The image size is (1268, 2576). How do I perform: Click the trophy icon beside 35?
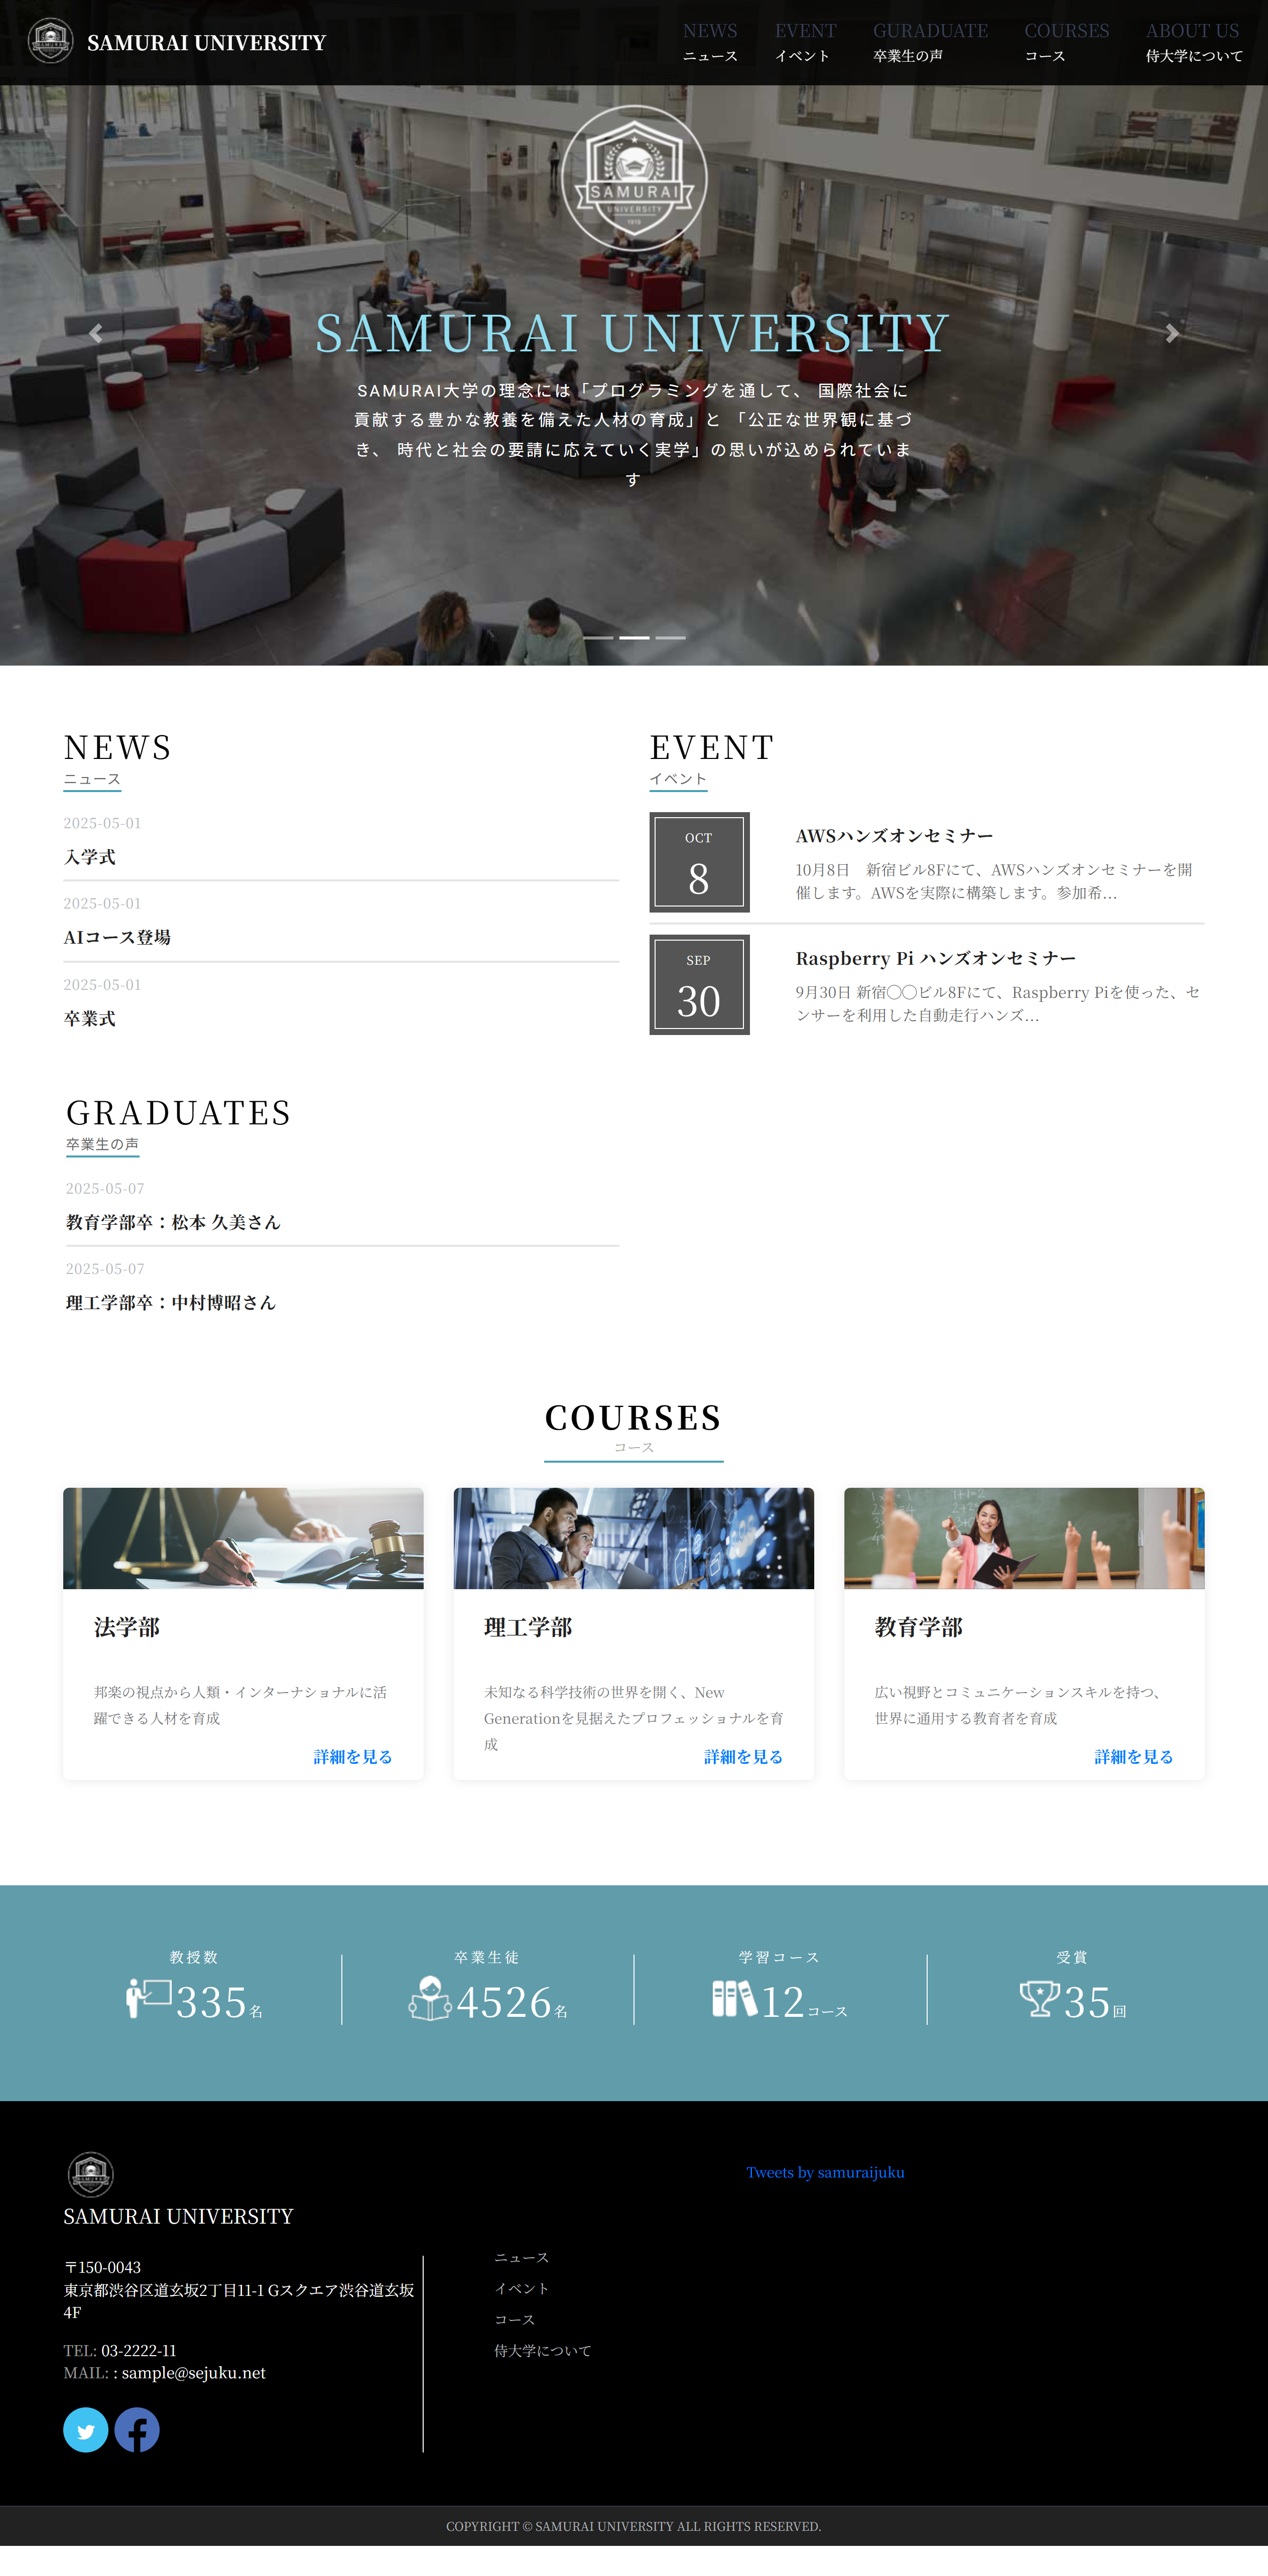point(1039,1999)
